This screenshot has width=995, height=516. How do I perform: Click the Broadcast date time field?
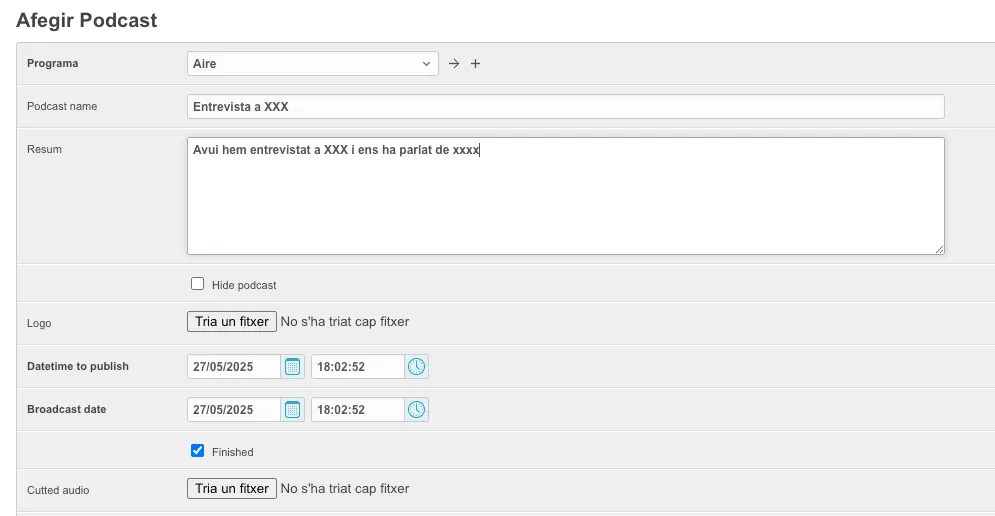[x=357, y=410]
